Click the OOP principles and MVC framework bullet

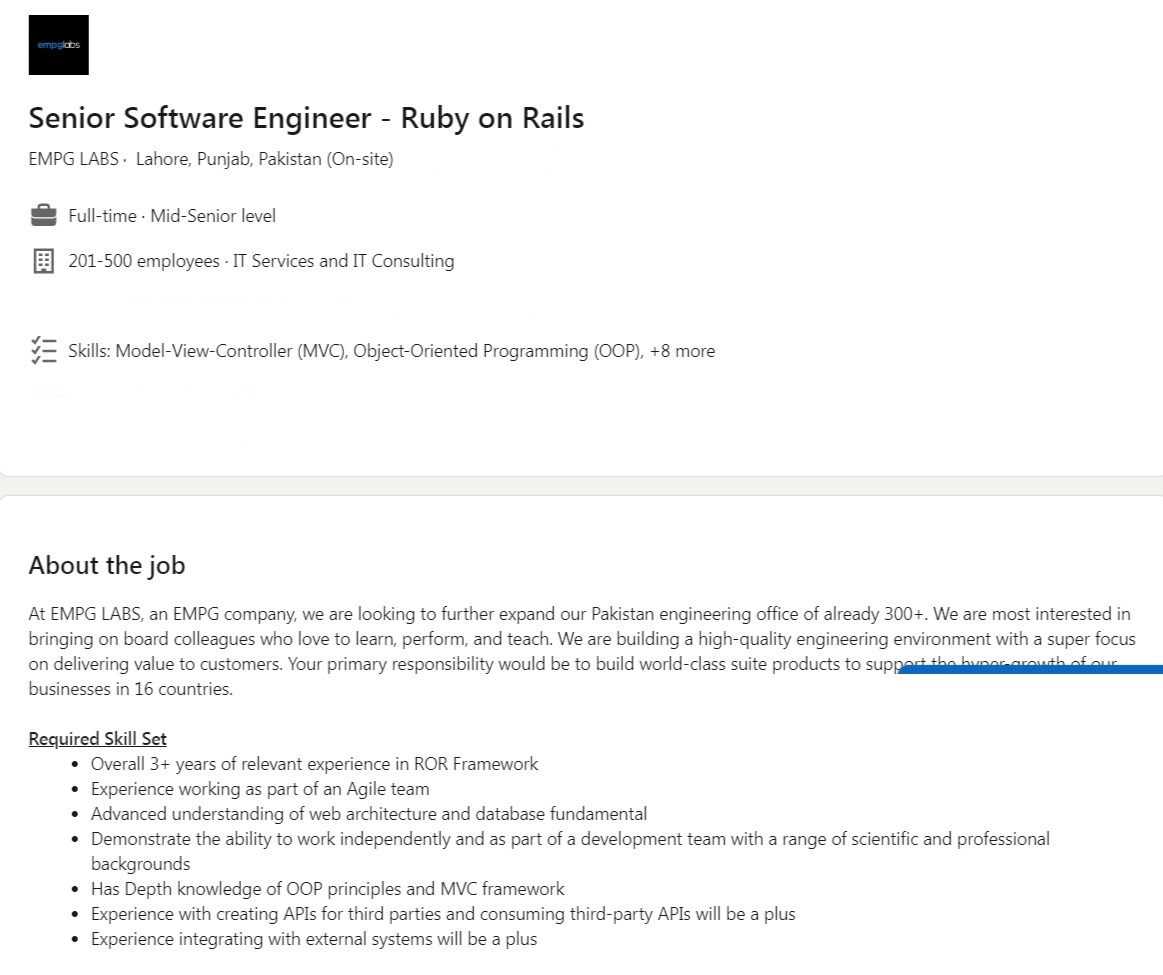(x=327, y=889)
